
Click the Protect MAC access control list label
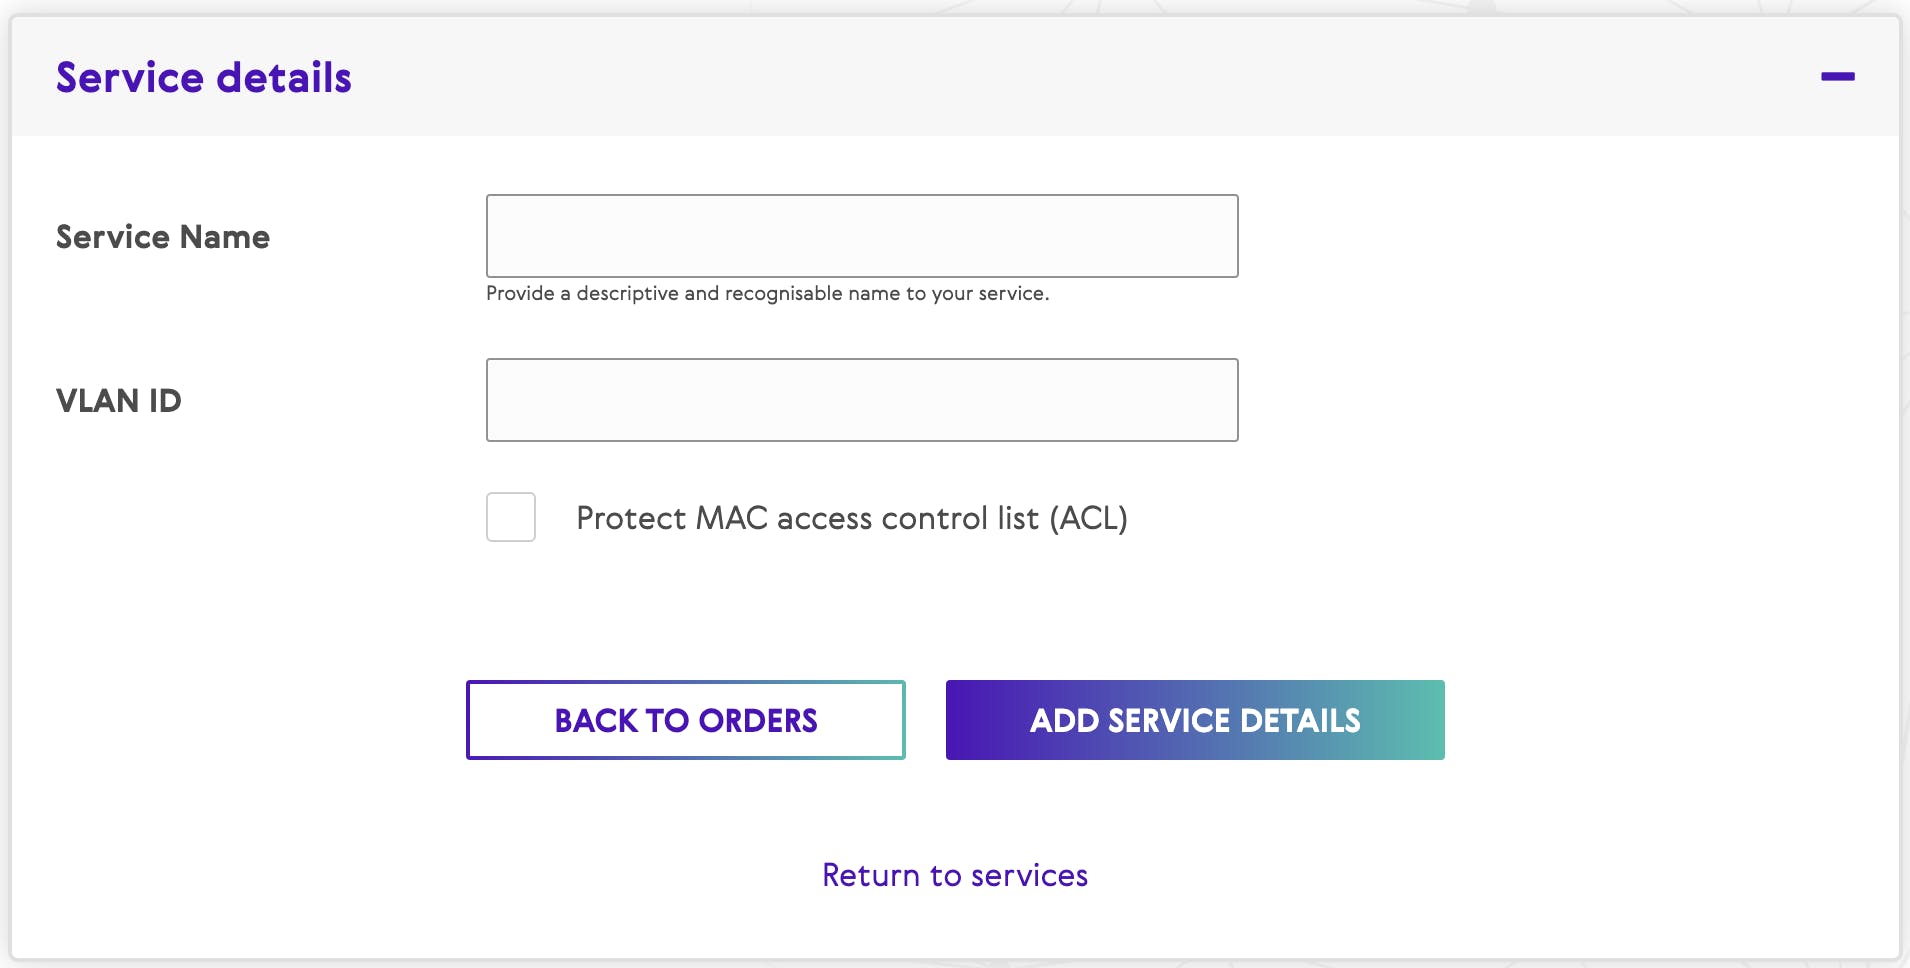851,518
